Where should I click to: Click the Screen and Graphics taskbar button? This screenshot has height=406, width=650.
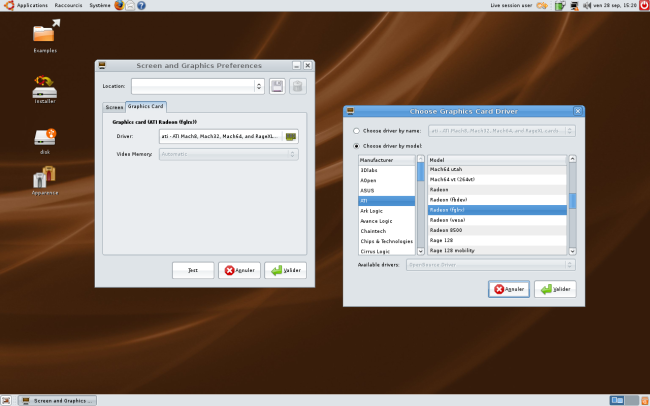point(57,401)
